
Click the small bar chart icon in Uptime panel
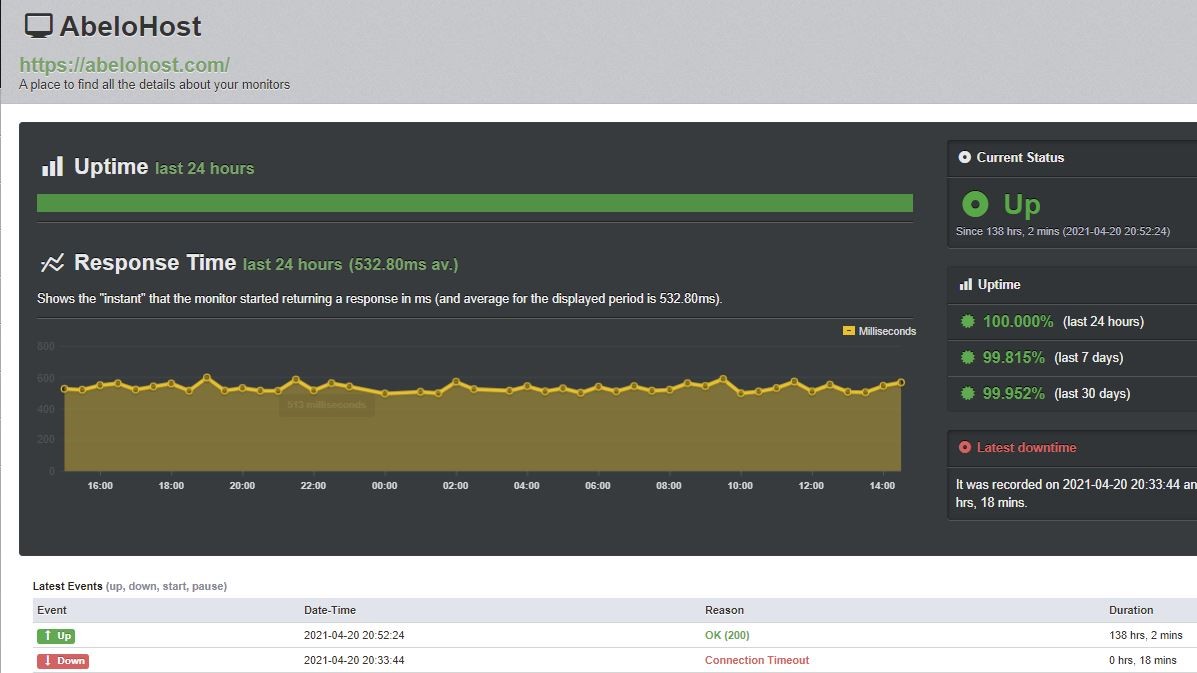[x=966, y=285]
